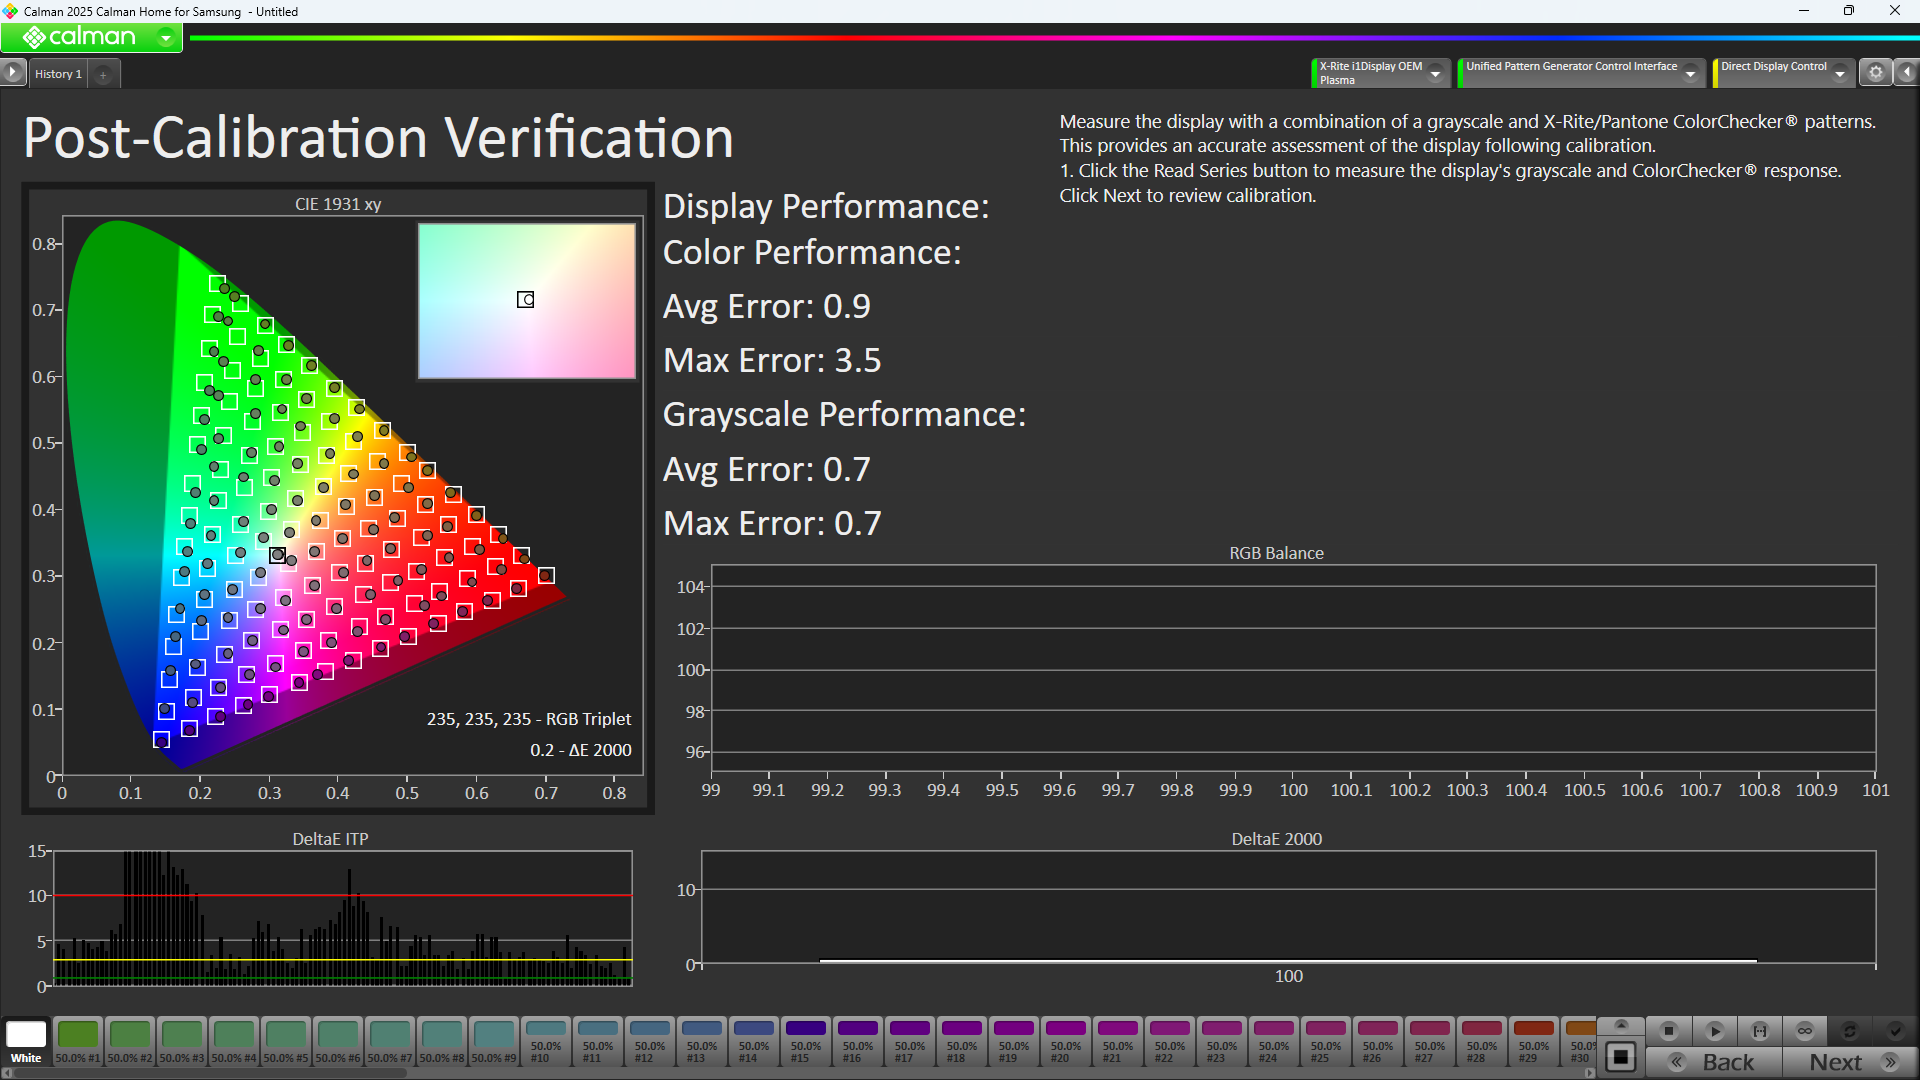This screenshot has width=1920, height=1080.
Task: Click the Stop measurement button
Action: [1668, 1030]
